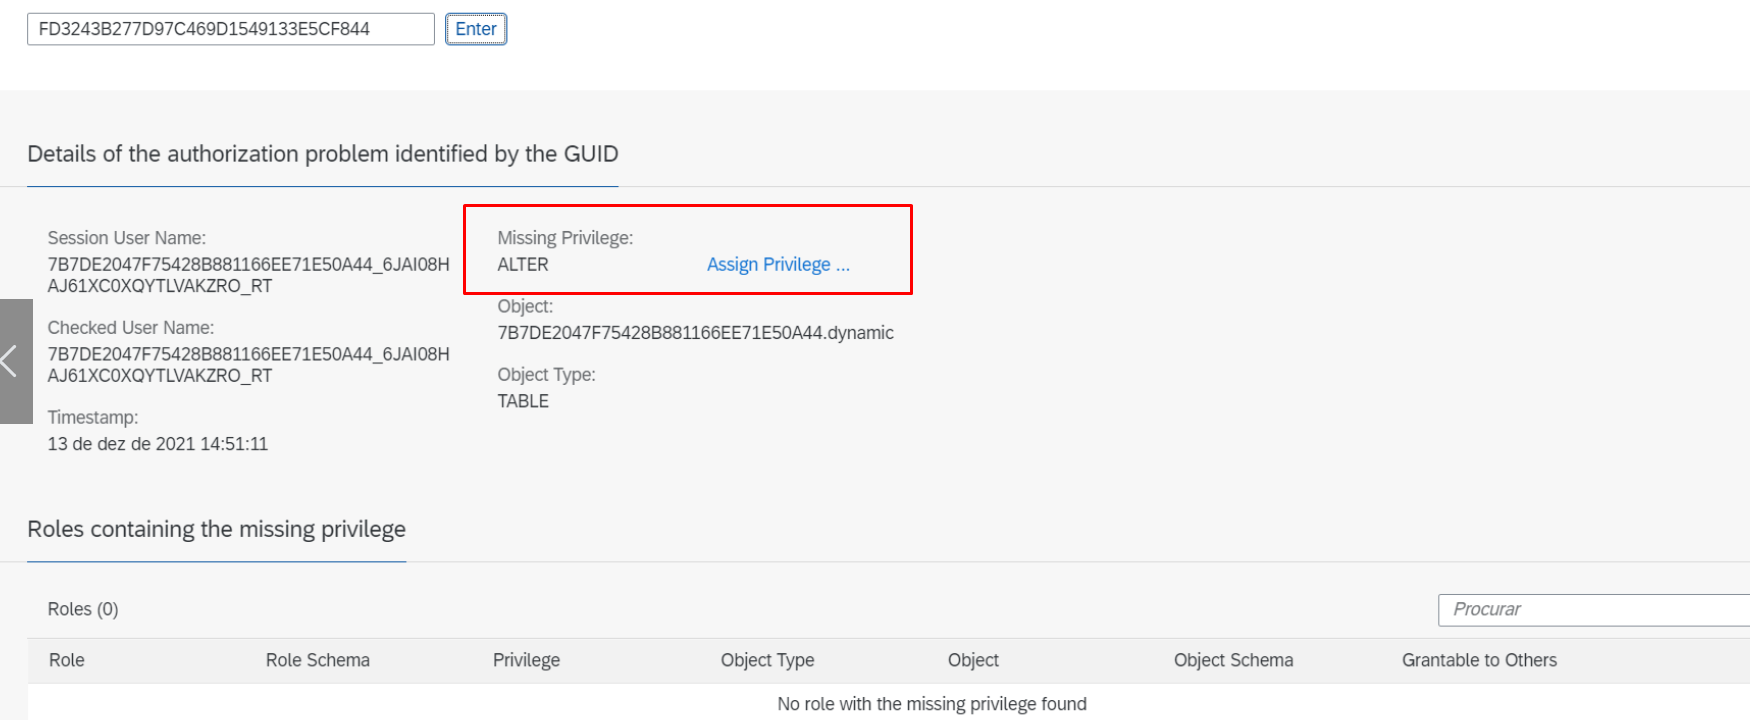Click the Privilege column header

click(x=526, y=660)
